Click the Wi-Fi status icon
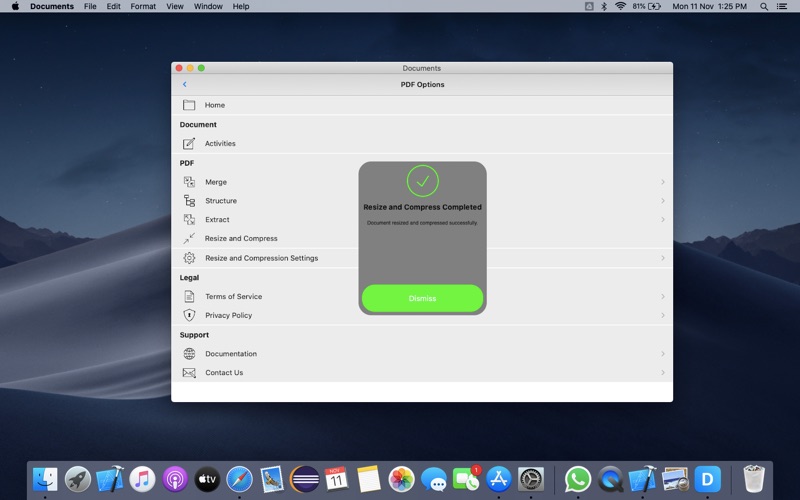 point(620,6)
